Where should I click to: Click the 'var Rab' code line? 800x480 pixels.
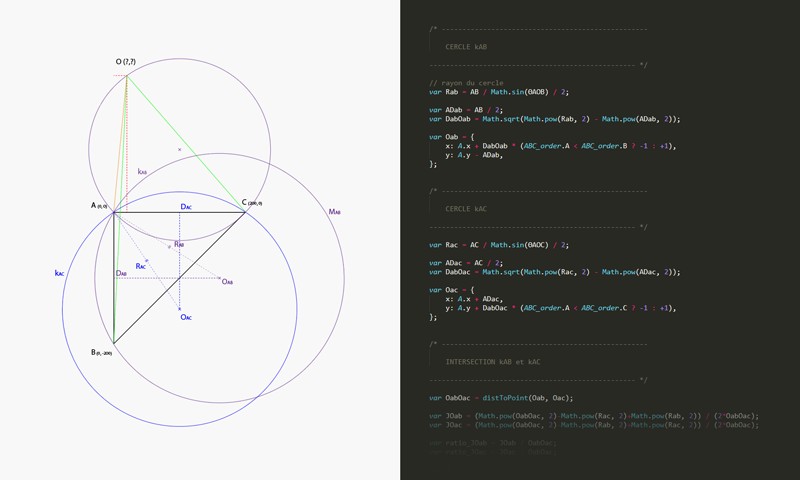tap(498, 92)
